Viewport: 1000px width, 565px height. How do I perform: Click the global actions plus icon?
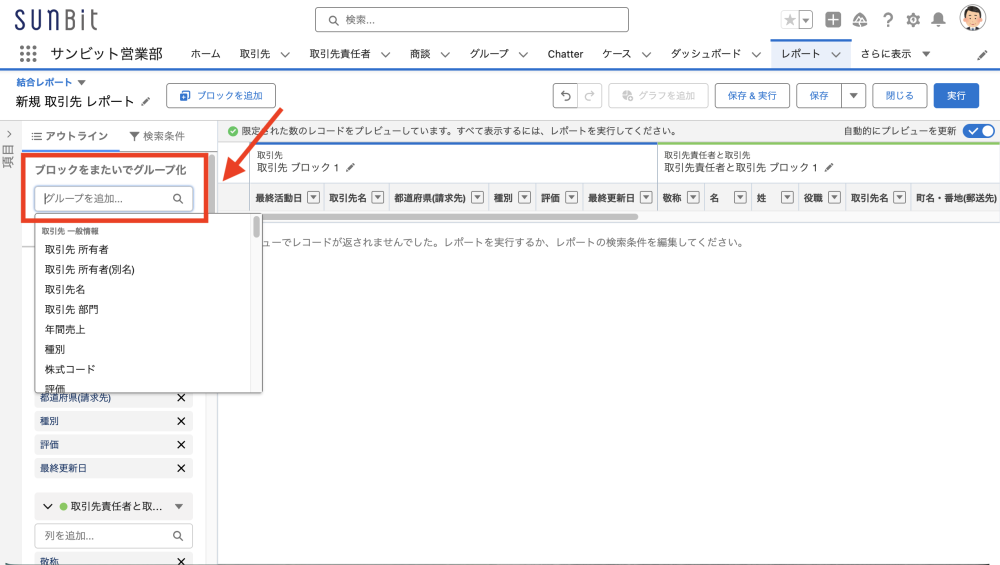[833, 20]
